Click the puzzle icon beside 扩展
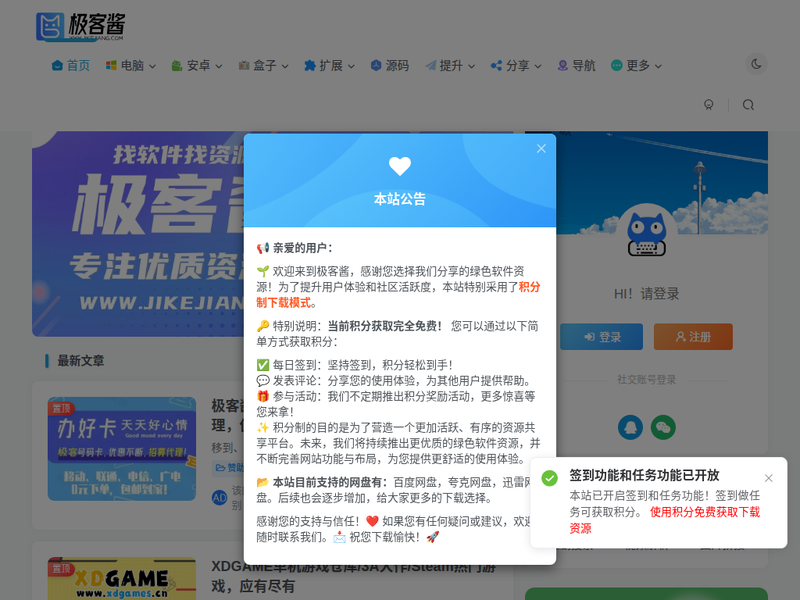Screen dimensions: 800x600 pyautogui.click(x=310, y=65)
